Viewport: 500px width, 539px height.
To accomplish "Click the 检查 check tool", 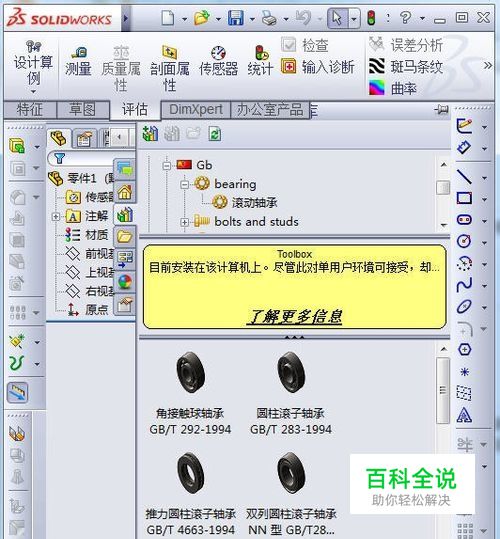I will [305, 45].
